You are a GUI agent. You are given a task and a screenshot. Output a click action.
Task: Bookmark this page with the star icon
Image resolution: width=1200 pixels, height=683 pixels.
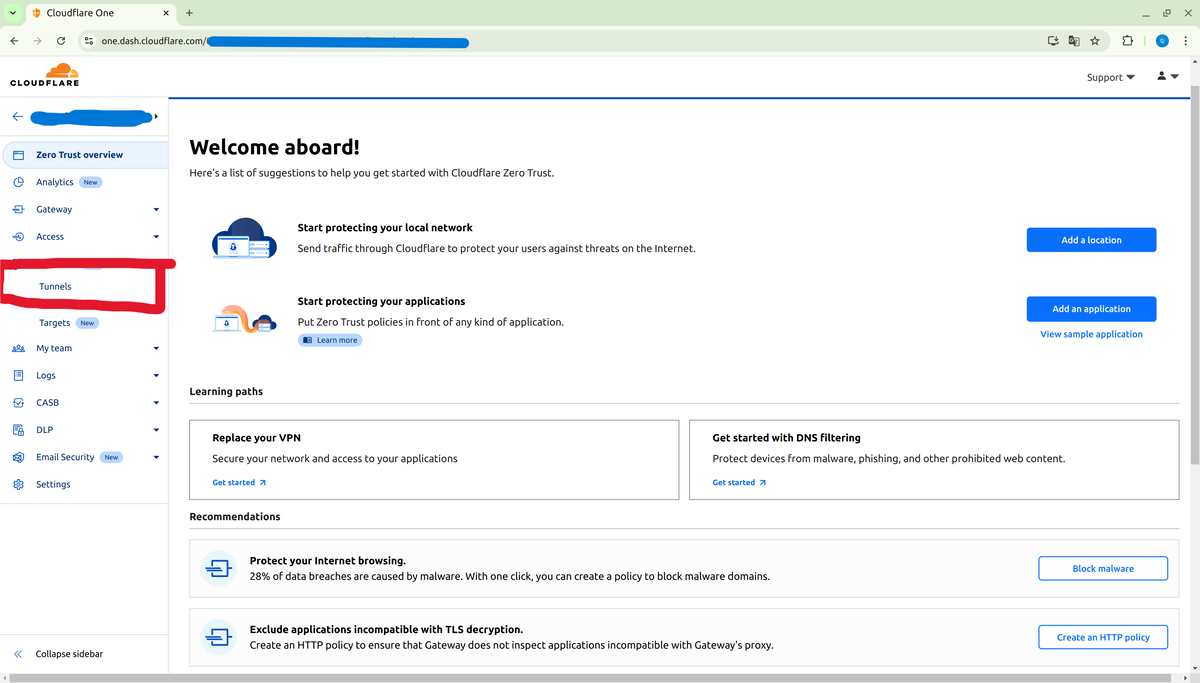(x=1095, y=41)
